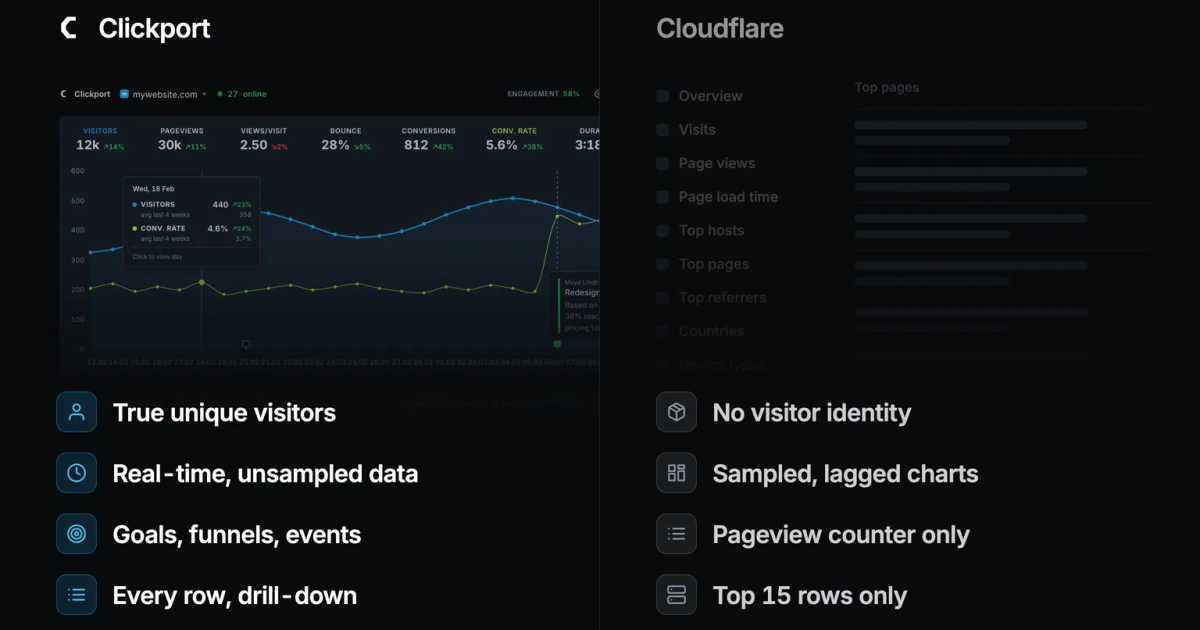Image resolution: width=1200 pixels, height=630 pixels.
Task: Click the Pageview counter only label
Action: click(x=841, y=535)
